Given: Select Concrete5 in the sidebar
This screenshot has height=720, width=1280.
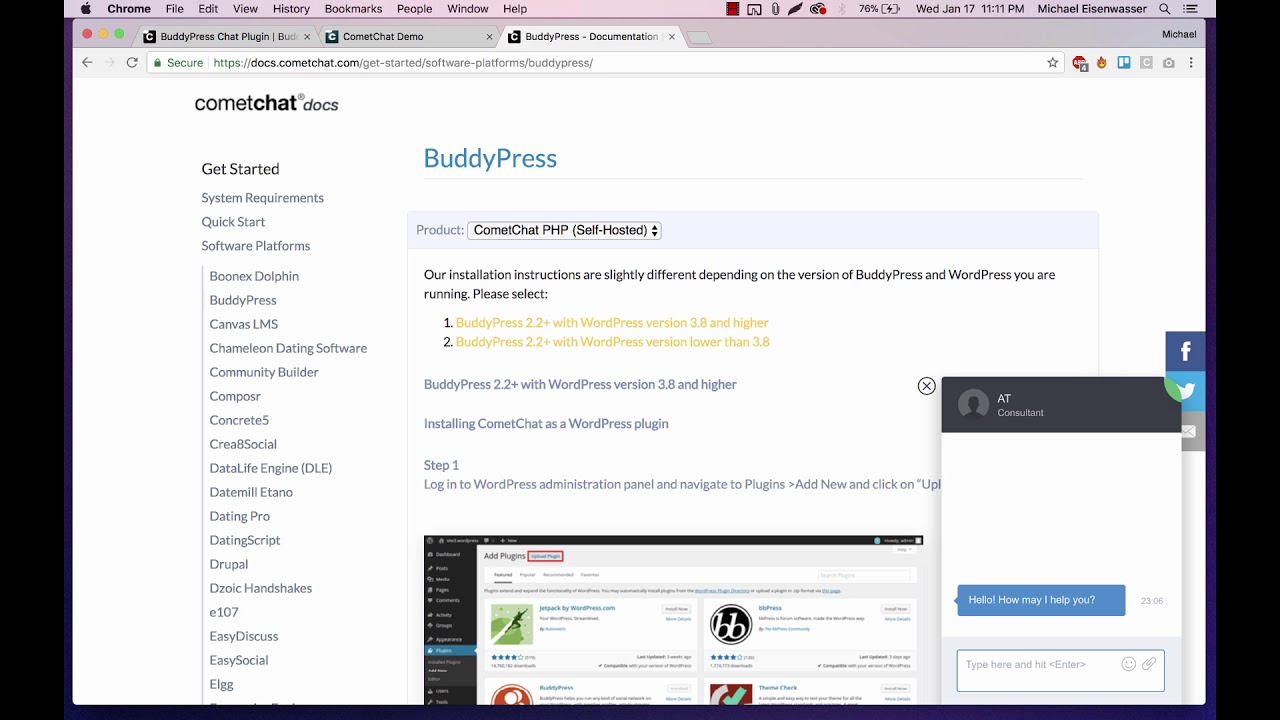Looking at the screenshot, I should (239, 420).
